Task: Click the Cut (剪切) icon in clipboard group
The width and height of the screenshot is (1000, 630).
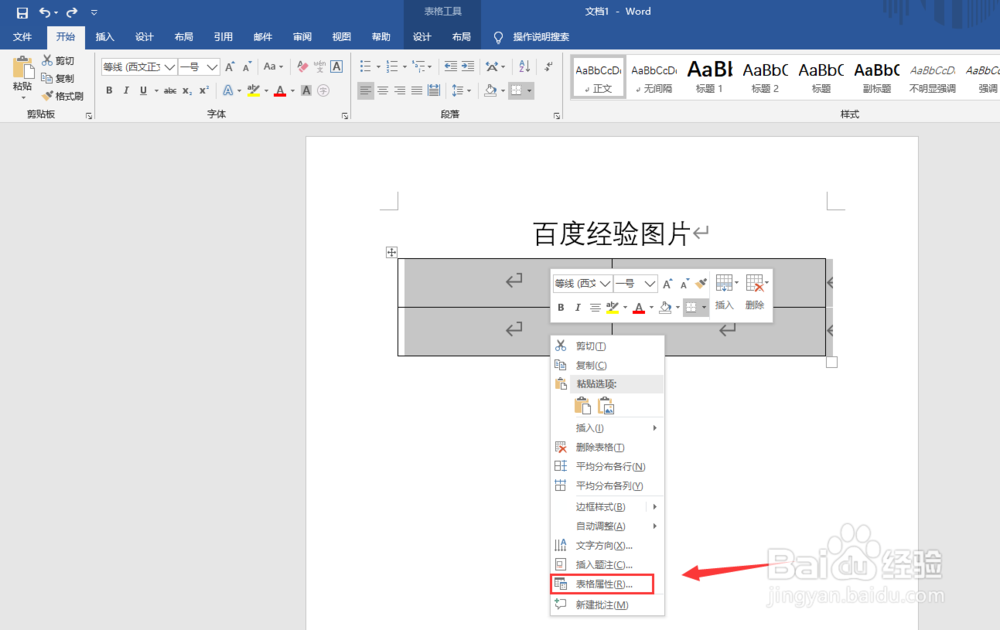Action: 47,60
